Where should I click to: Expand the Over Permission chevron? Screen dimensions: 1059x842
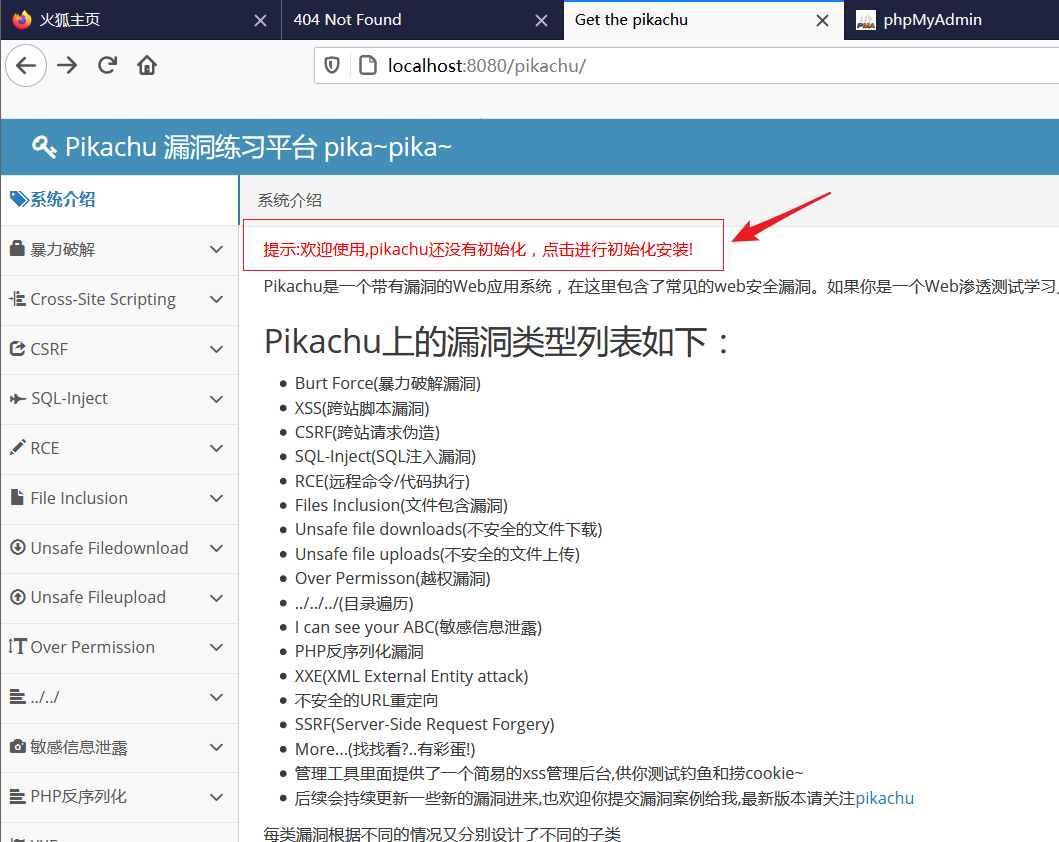[x=216, y=648]
